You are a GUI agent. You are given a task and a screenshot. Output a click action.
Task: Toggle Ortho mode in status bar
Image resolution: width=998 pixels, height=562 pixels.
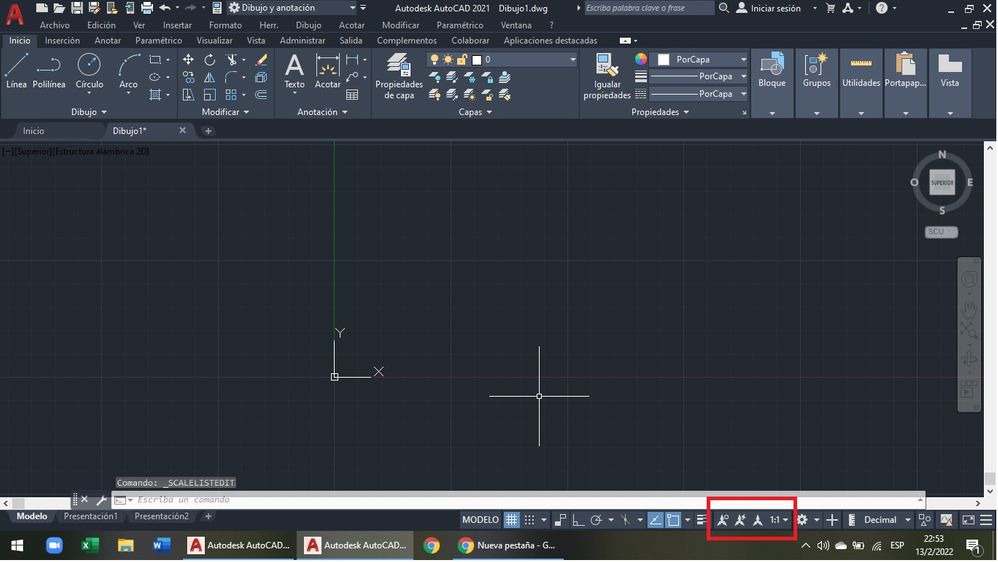[578, 520]
